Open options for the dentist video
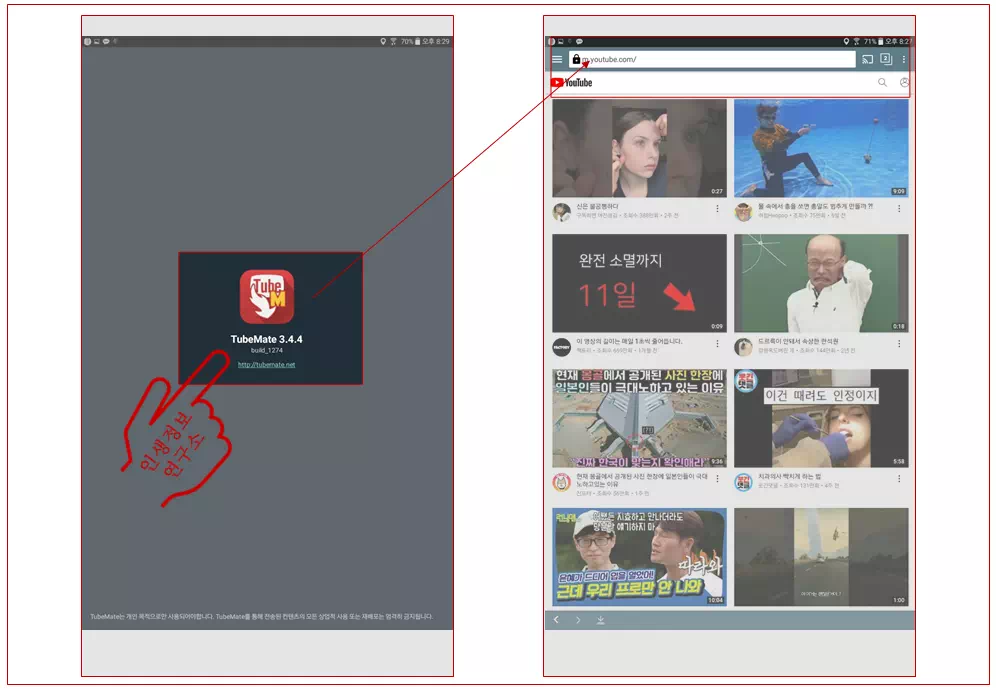996x690 pixels. pos(899,479)
